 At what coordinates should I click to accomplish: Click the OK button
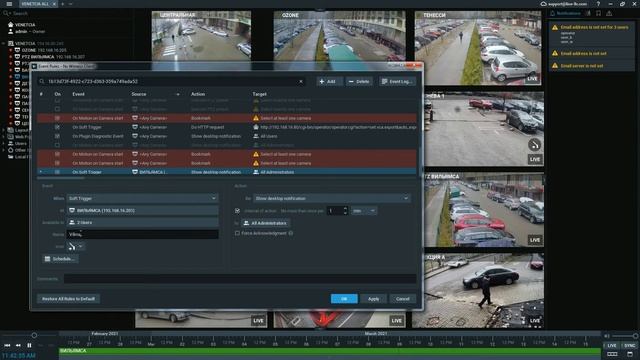click(x=344, y=299)
